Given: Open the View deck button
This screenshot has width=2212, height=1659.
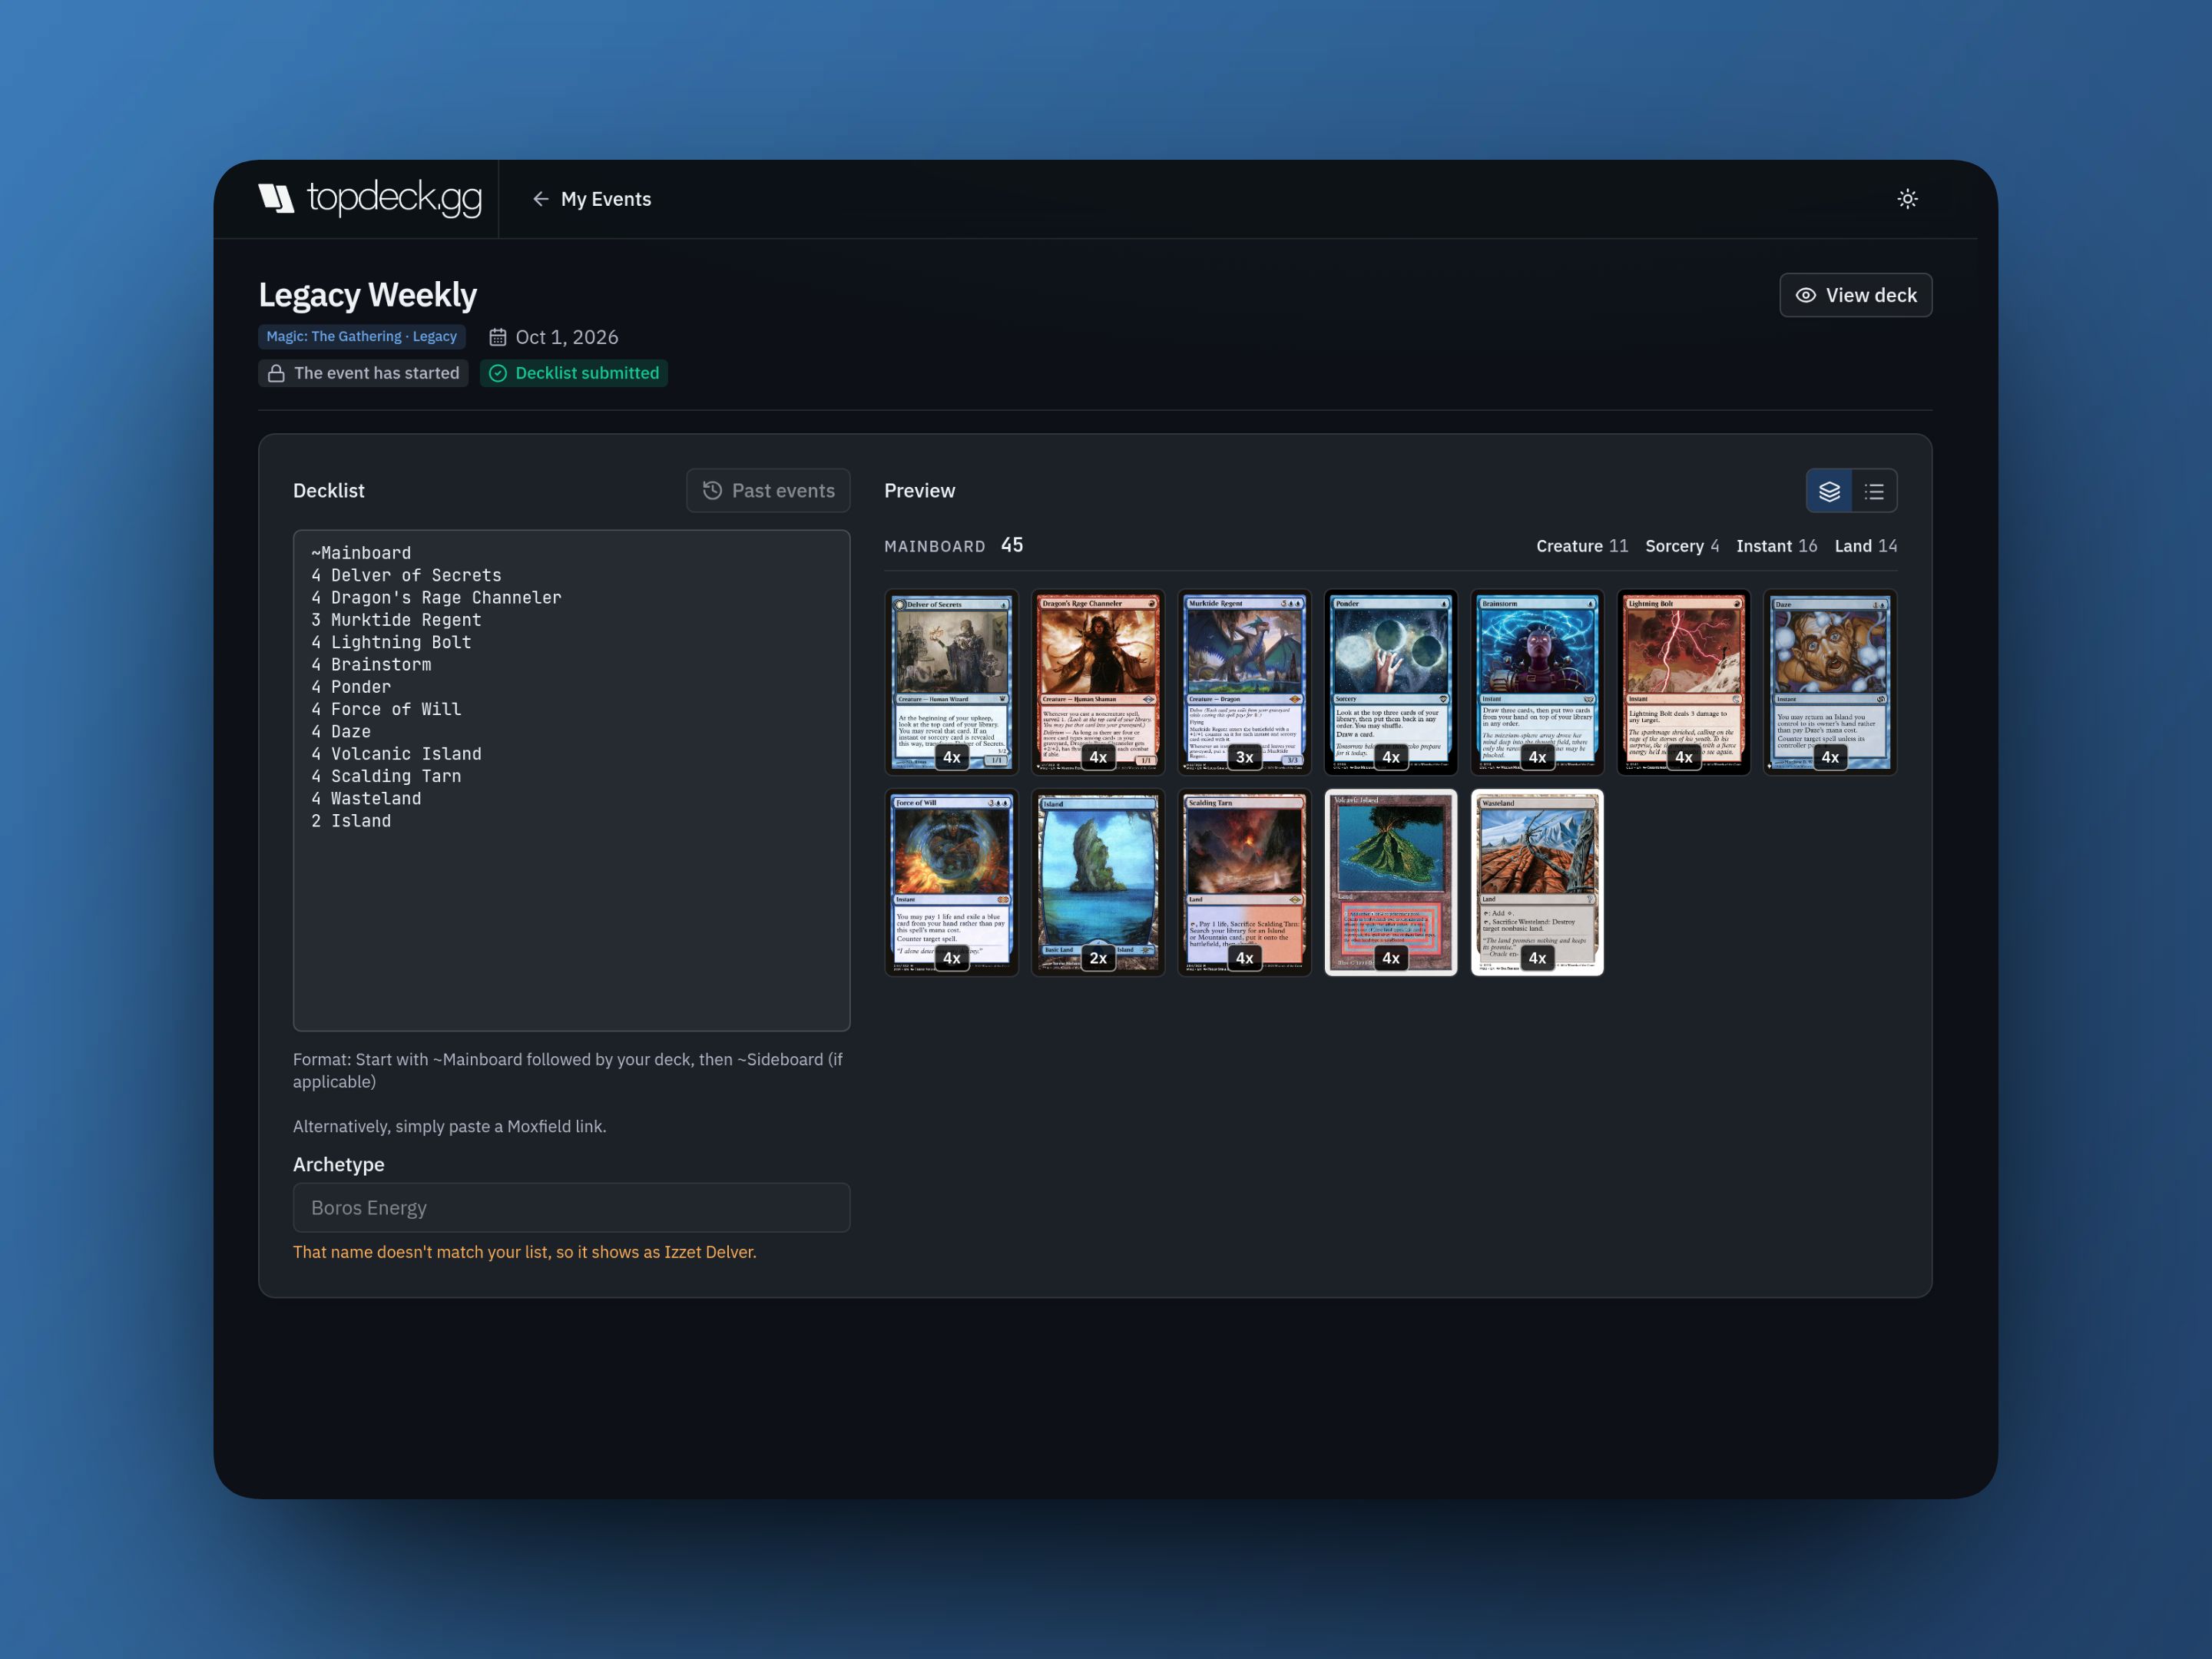Looking at the screenshot, I should [1855, 295].
